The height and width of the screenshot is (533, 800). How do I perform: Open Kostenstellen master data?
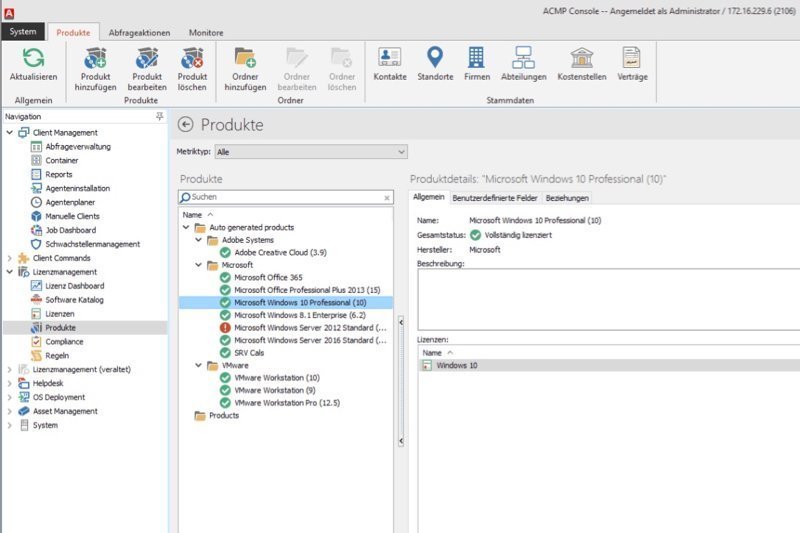pyautogui.click(x=582, y=64)
